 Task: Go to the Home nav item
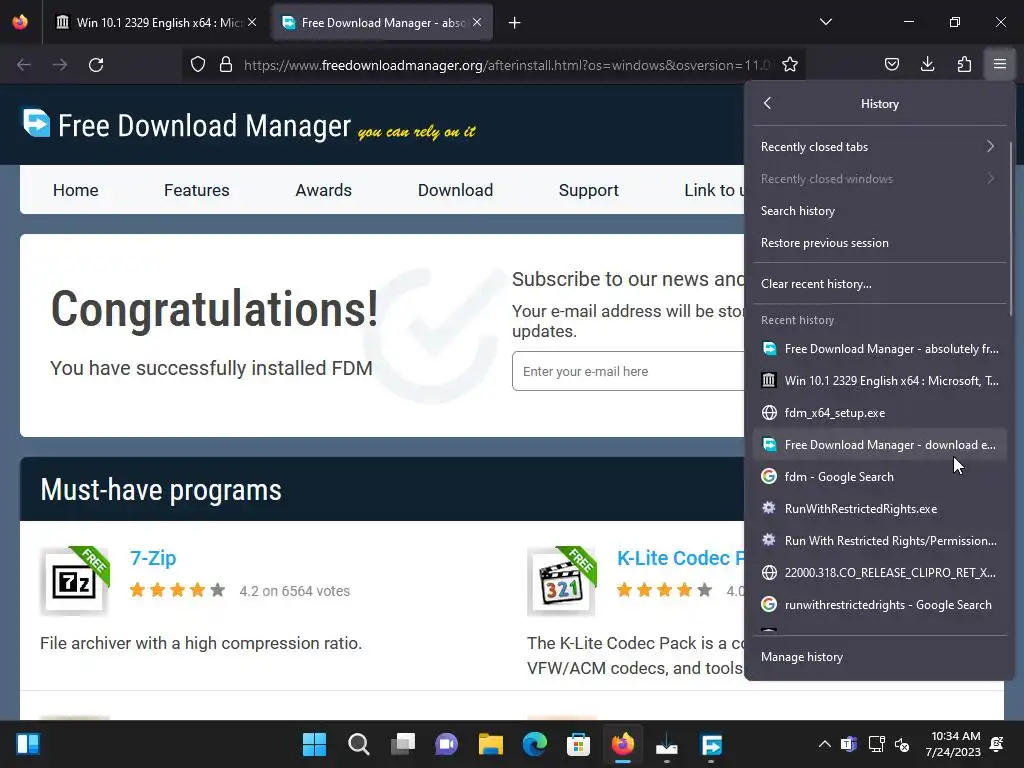point(76,190)
